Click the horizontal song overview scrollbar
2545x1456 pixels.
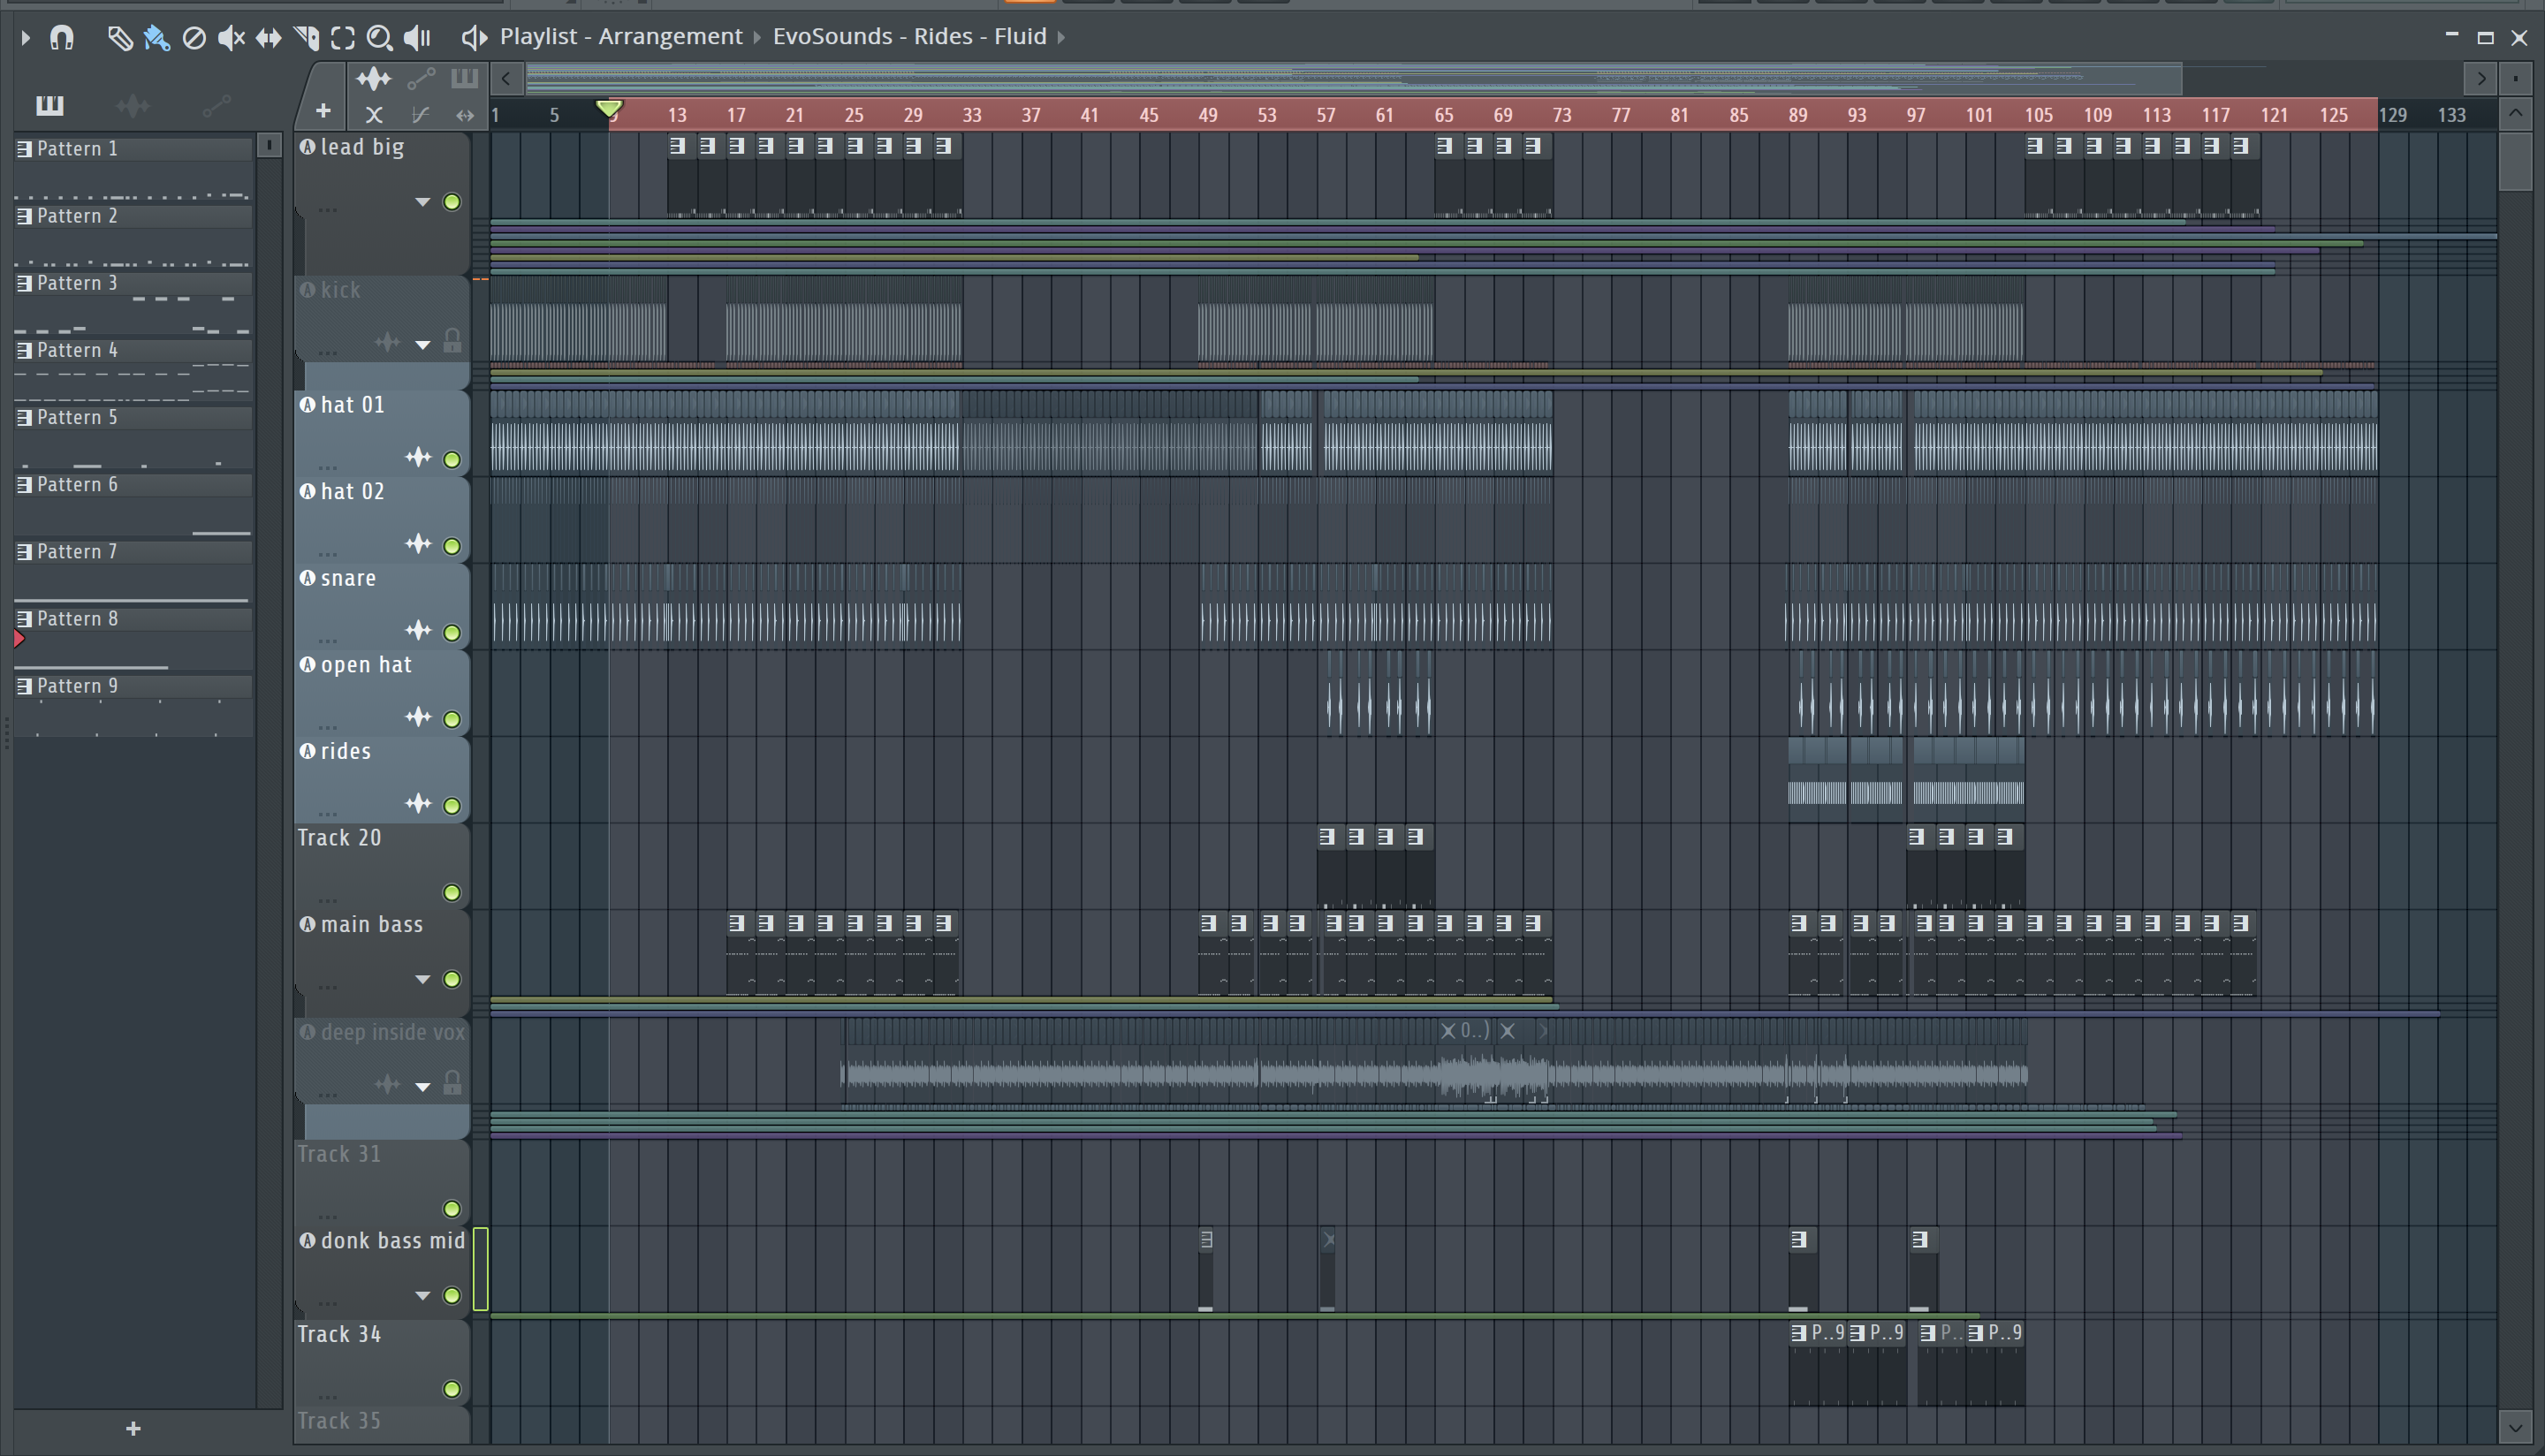[x=1354, y=78]
